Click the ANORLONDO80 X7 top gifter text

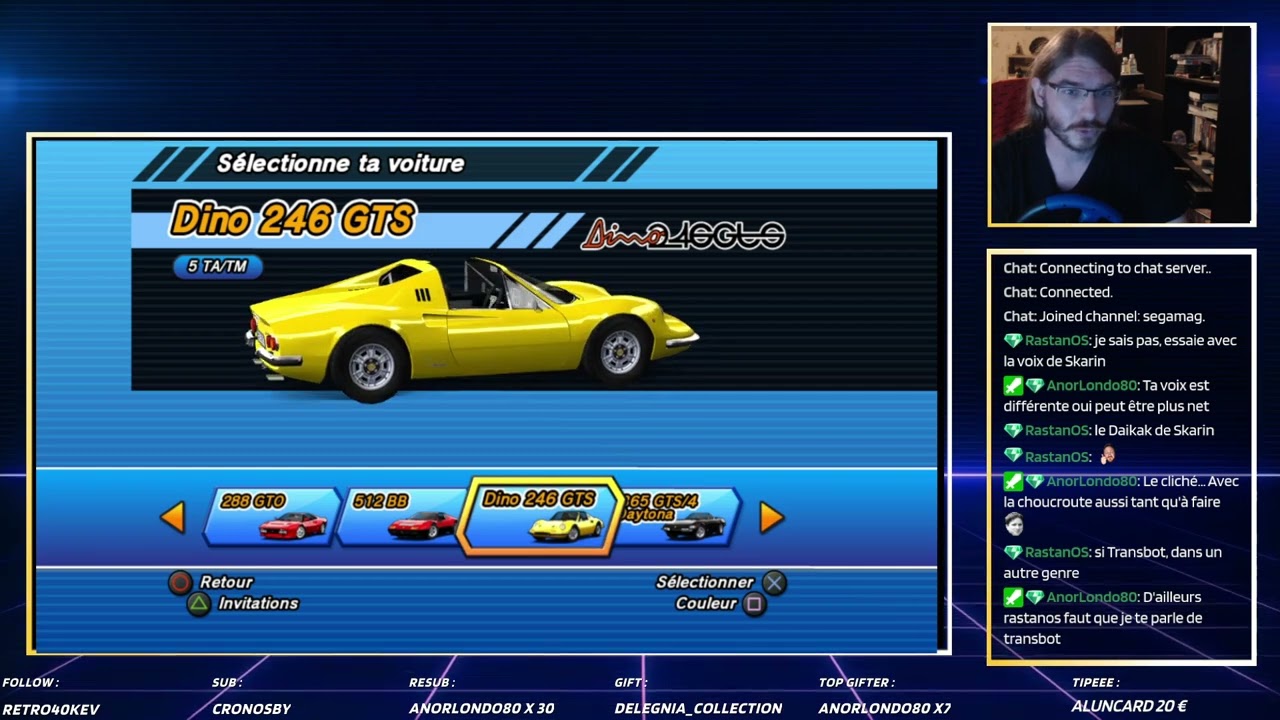884,708
